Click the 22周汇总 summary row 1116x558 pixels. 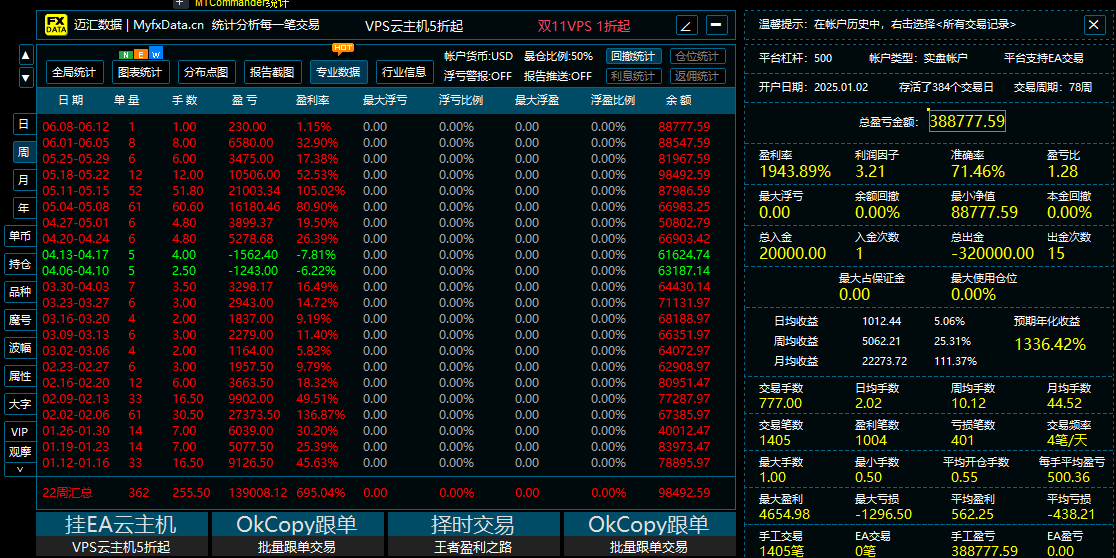click(x=385, y=493)
